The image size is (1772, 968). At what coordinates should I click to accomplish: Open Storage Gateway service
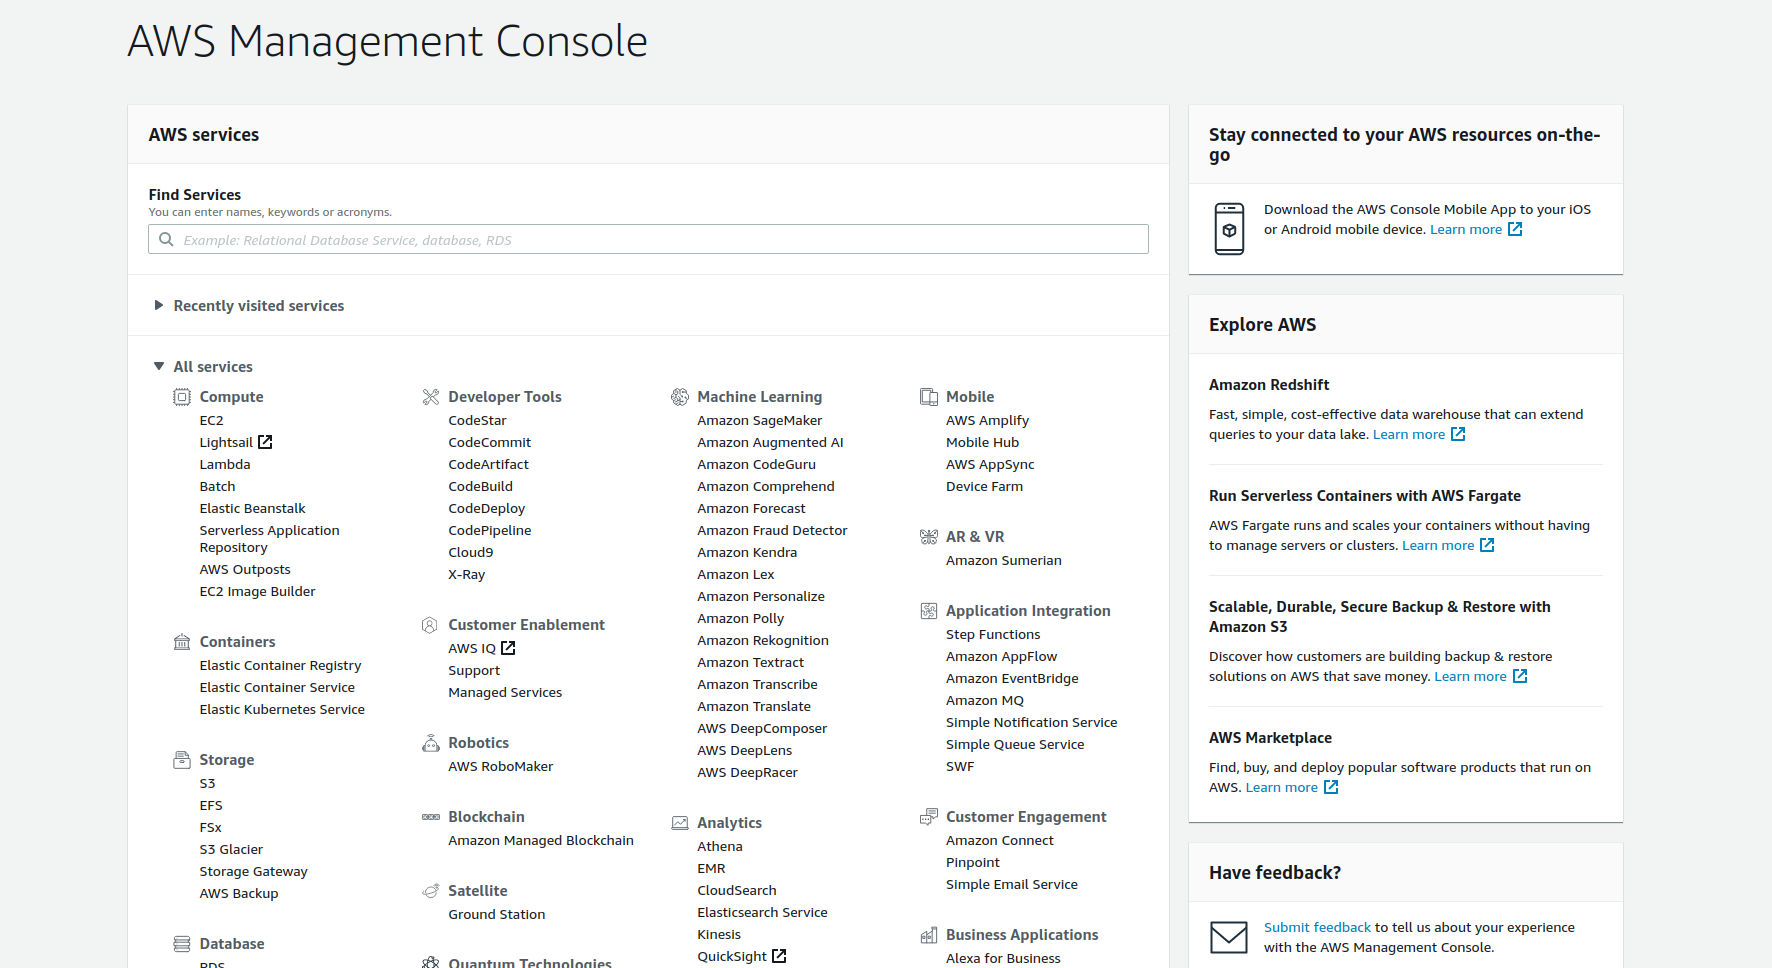click(253, 872)
